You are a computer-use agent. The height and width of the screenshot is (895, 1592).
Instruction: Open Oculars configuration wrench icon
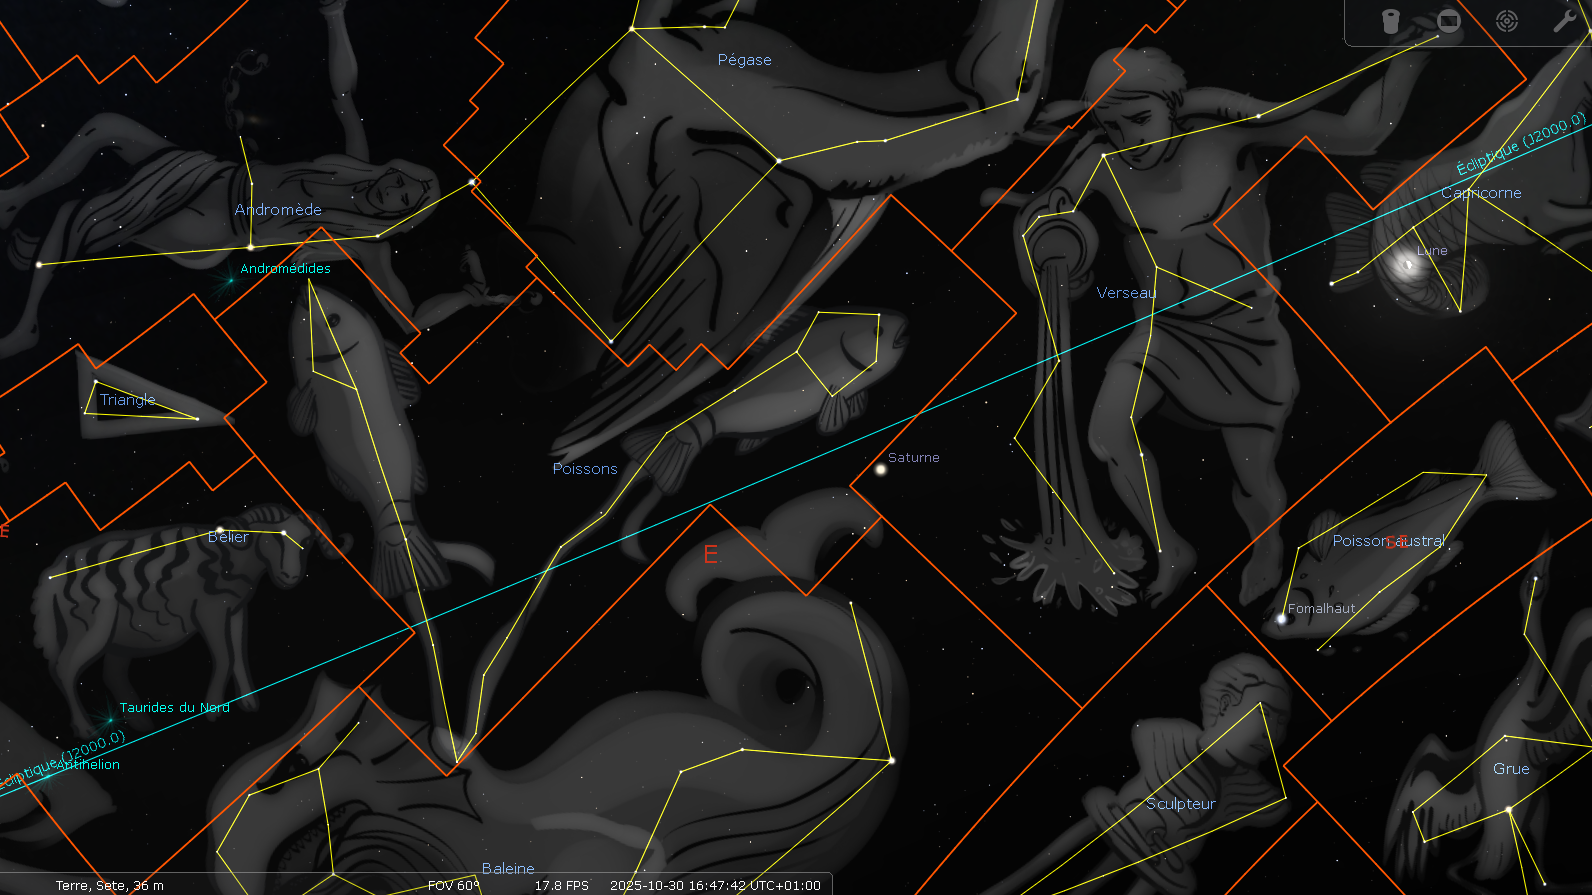[1564, 21]
